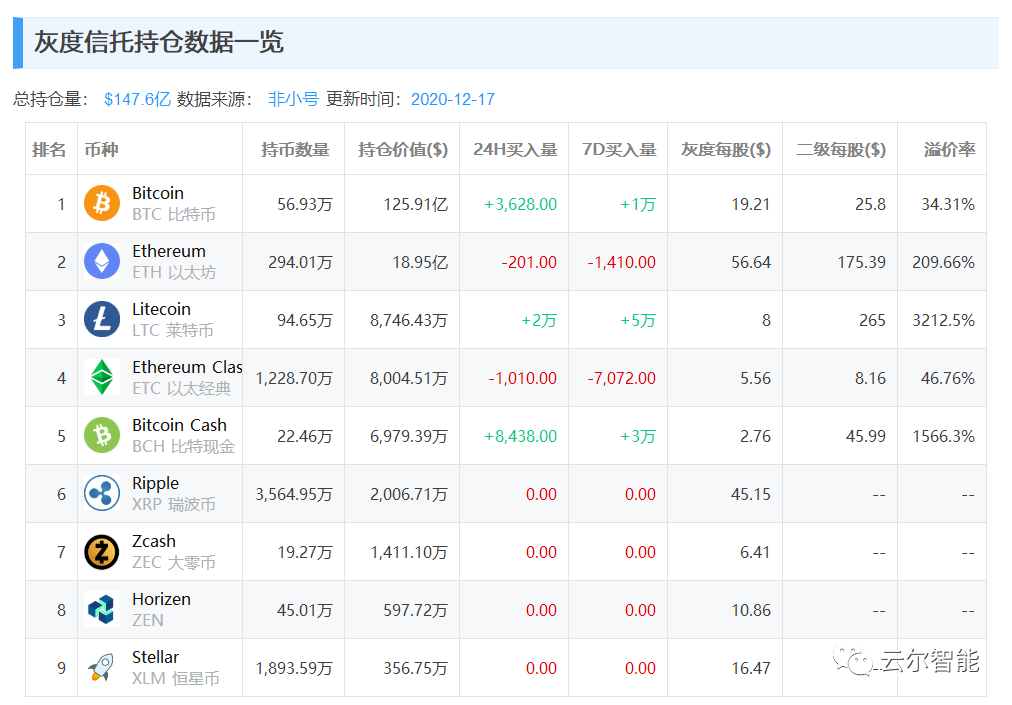Click the blue Ripple XRP icon

pyautogui.click(x=102, y=494)
